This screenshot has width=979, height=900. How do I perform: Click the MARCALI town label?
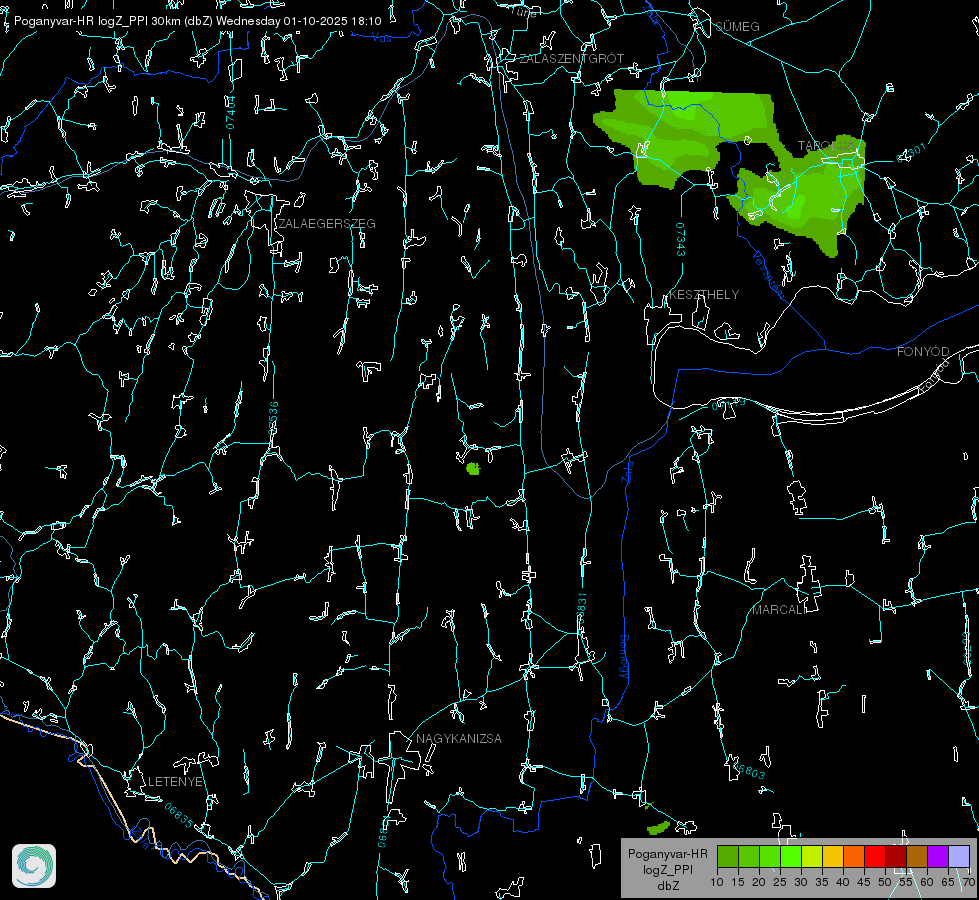click(x=779, y=610)
